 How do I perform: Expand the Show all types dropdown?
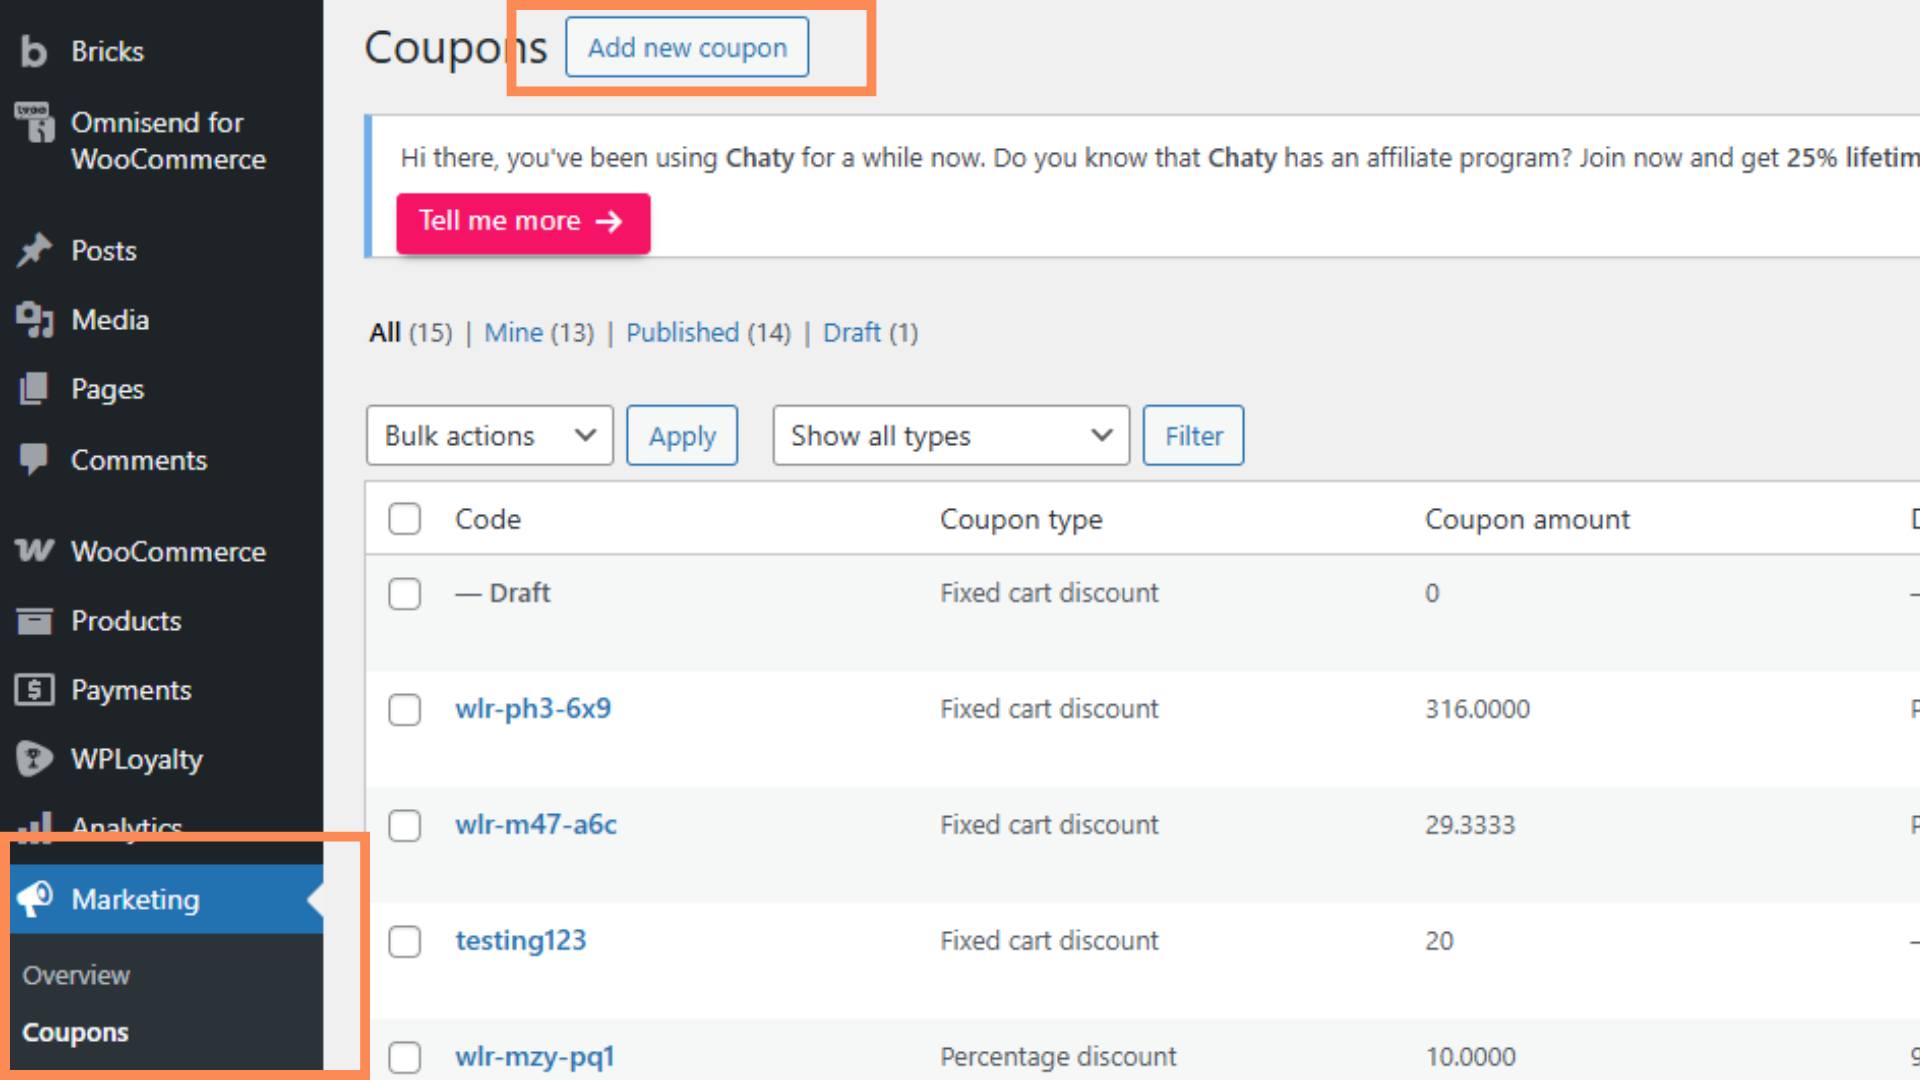[950, 436]
